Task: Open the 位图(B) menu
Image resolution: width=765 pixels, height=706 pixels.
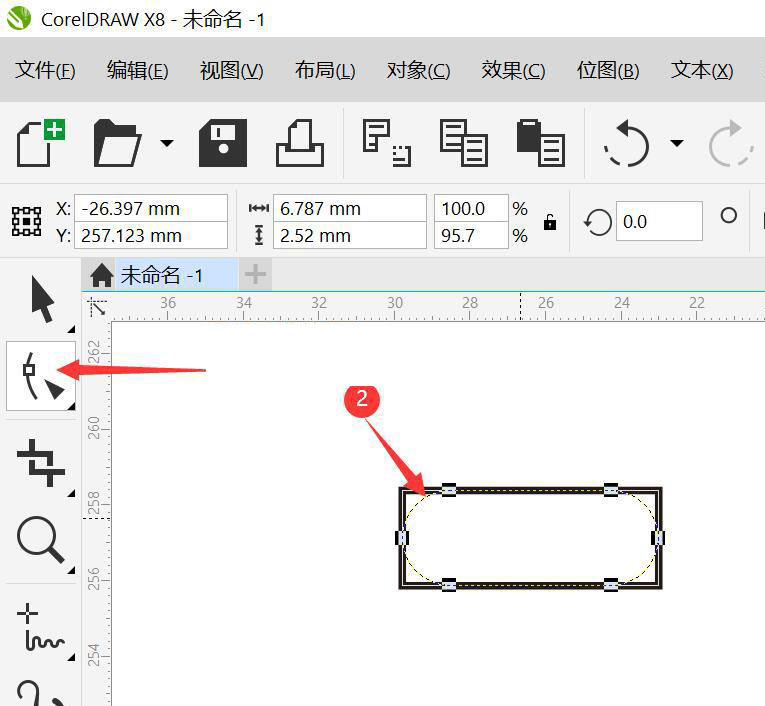Action: pos(608,70)
